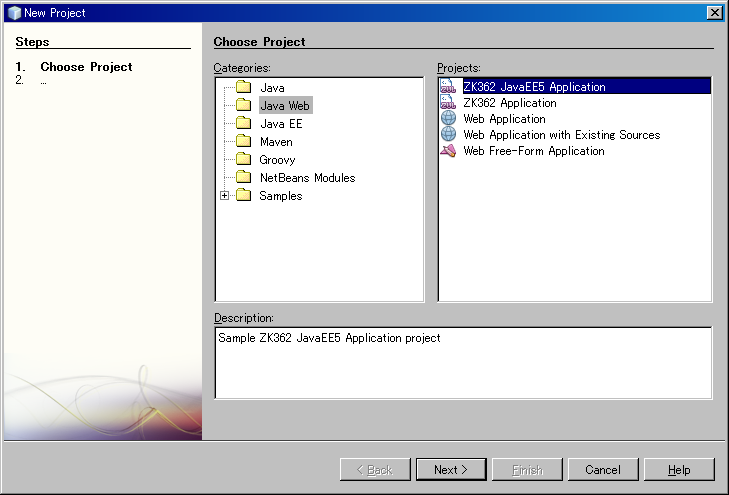Click the Web Free-Form Application icon
Image resolution: width=729 pixels, height=495 pixels.
pyautogui.click(x=448, y=151)
